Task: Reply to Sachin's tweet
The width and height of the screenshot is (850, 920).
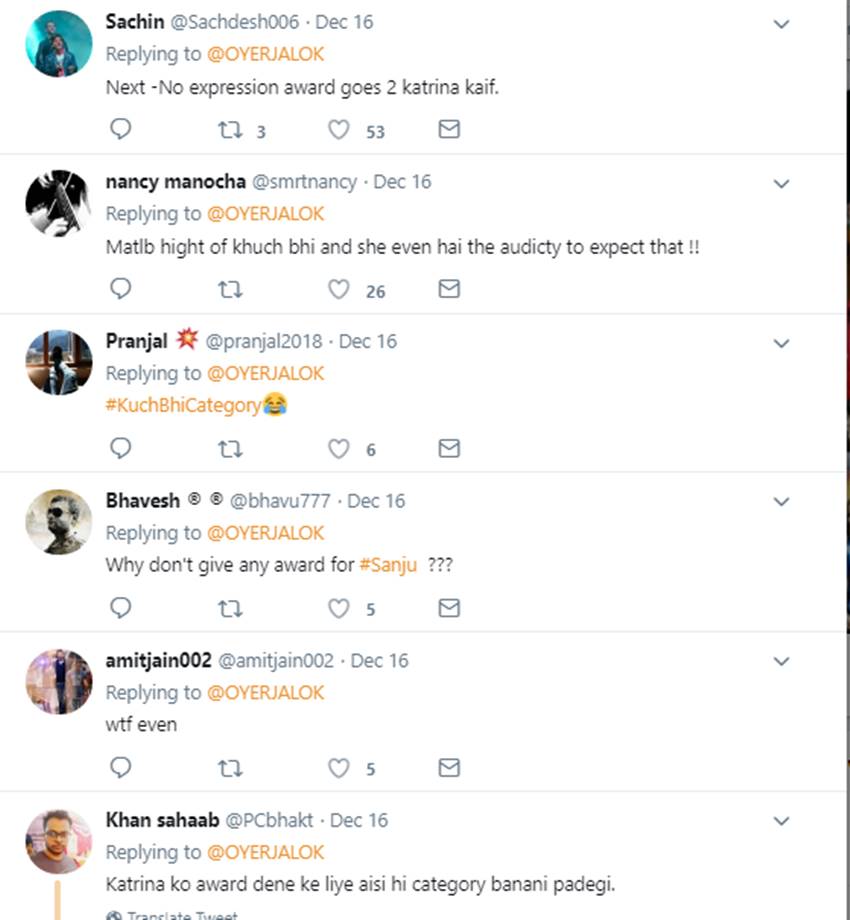Action: tap(120, 130)
